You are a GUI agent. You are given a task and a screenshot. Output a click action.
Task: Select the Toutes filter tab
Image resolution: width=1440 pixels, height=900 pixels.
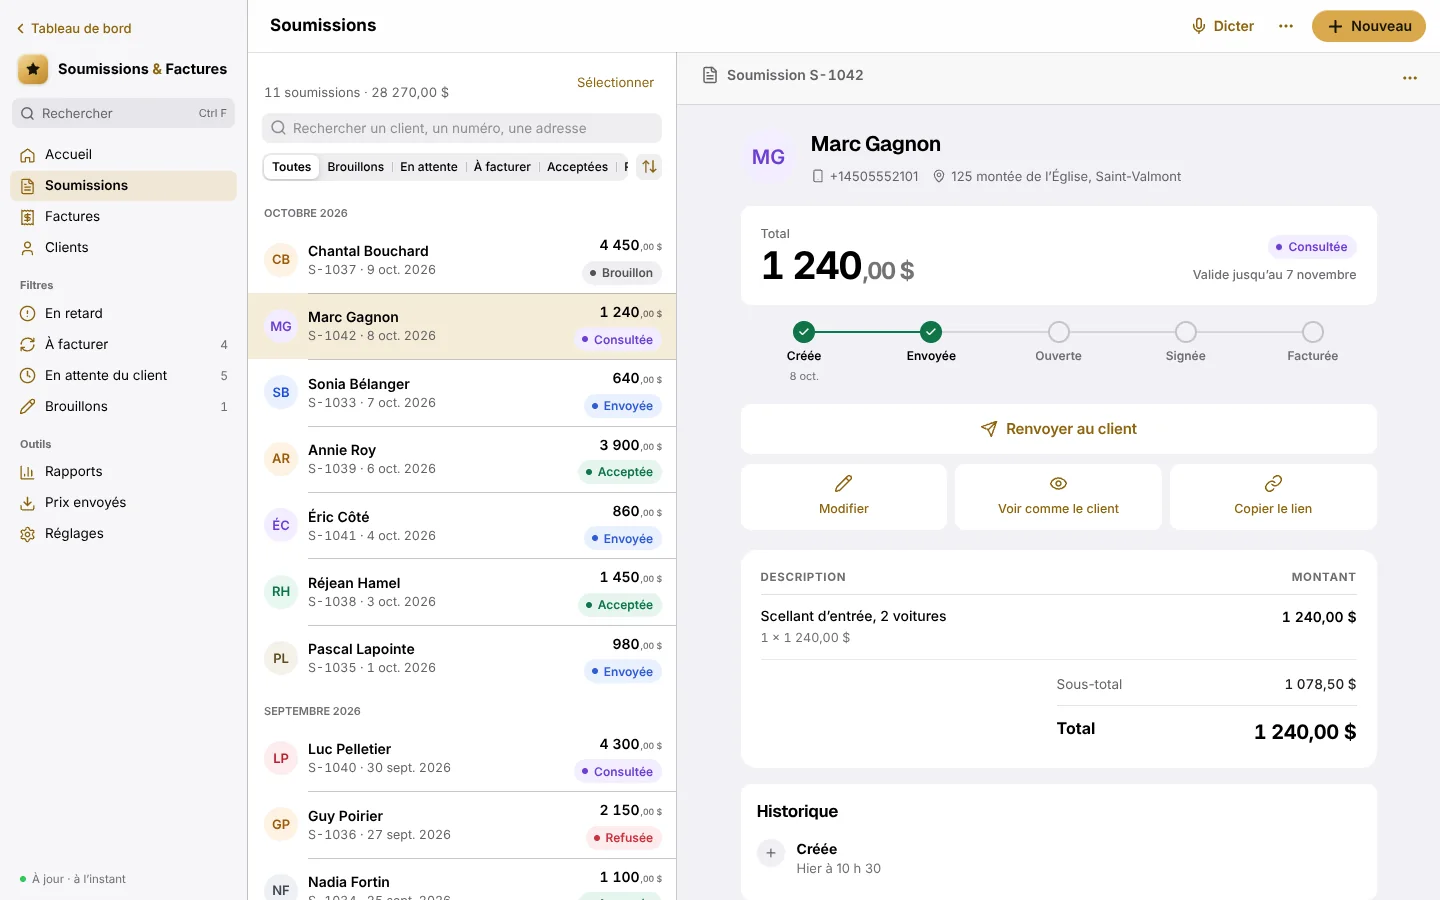click(292, 167)
